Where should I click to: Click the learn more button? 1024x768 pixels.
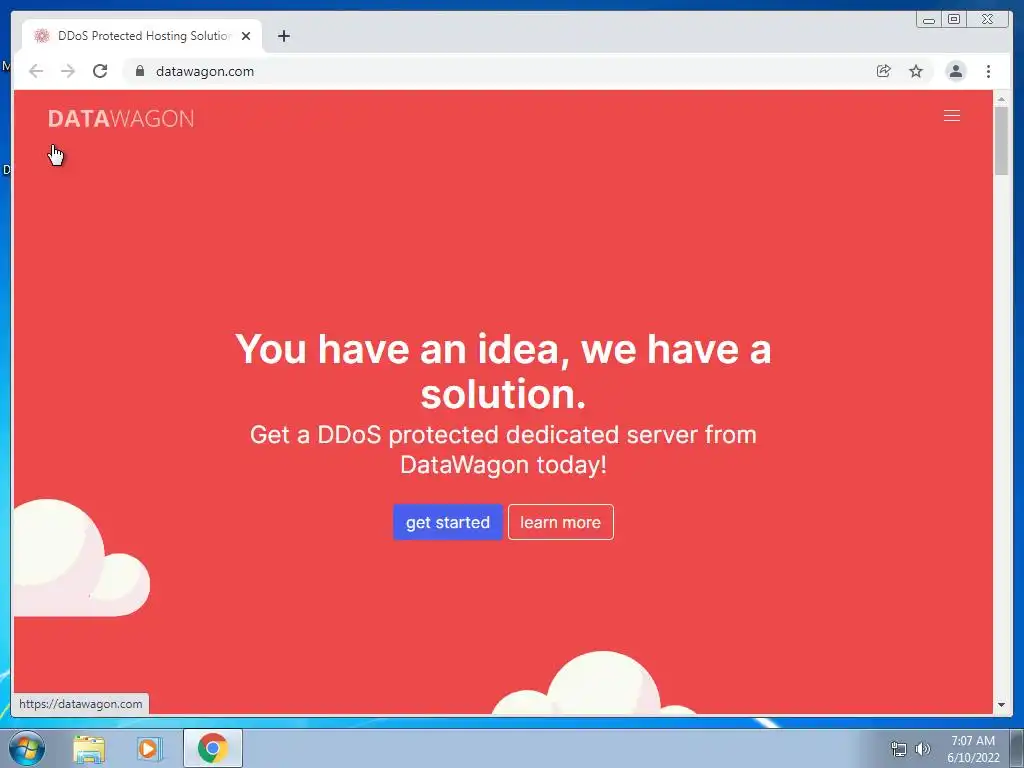point(560,522)
